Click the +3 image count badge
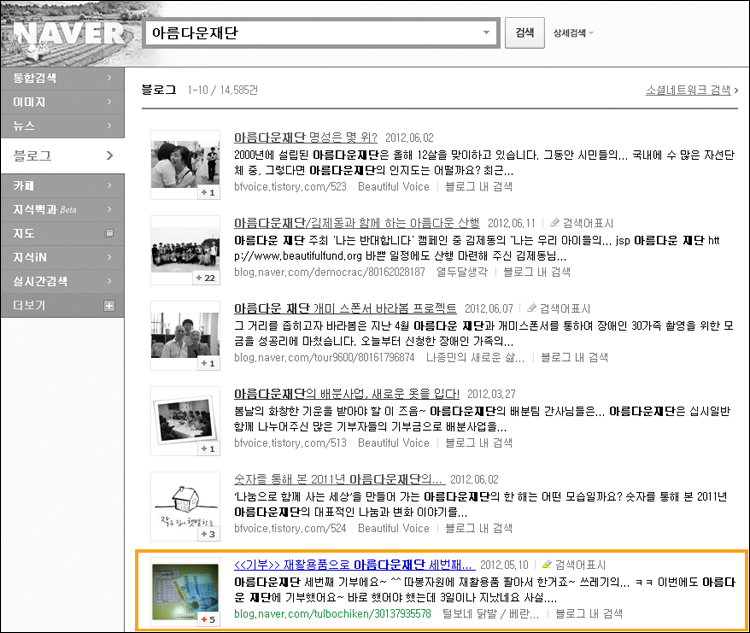The image size is (750, 633). [x=208, y=534]
